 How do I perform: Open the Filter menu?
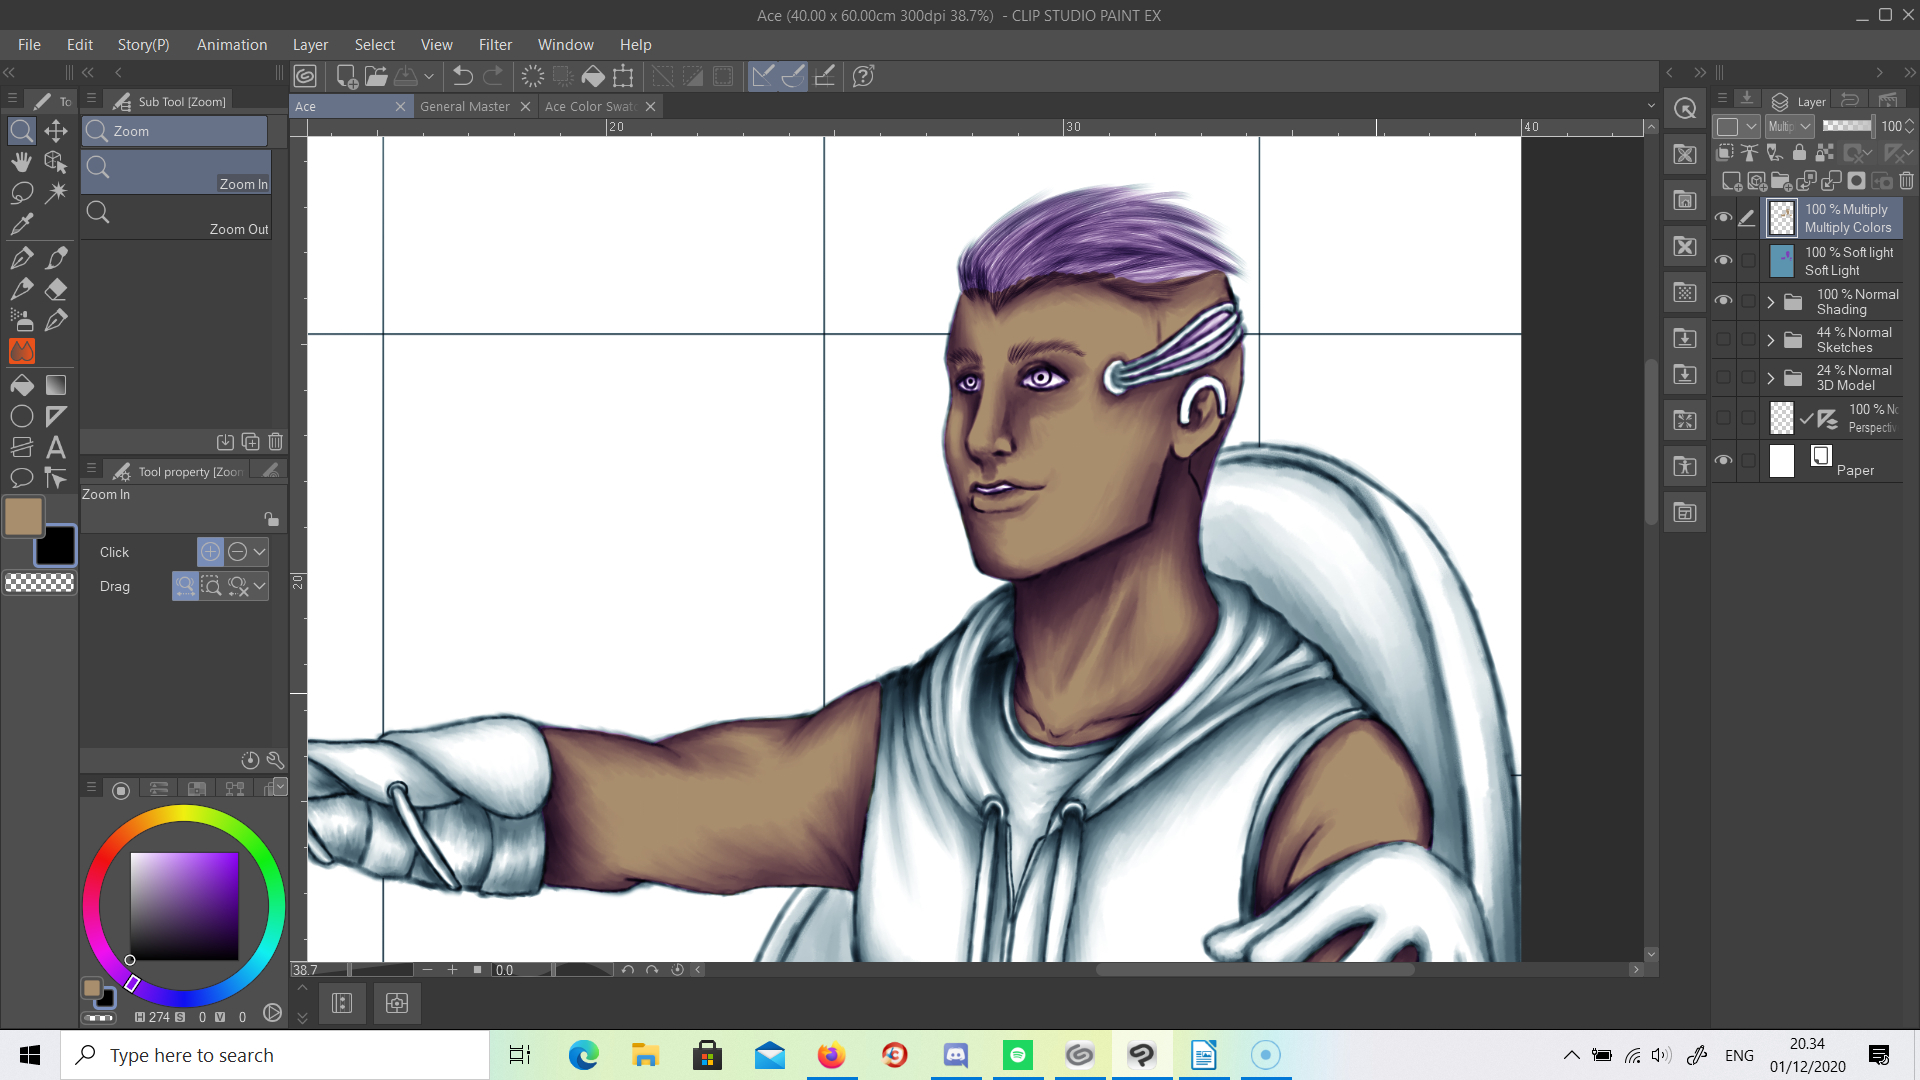(496, 44)
